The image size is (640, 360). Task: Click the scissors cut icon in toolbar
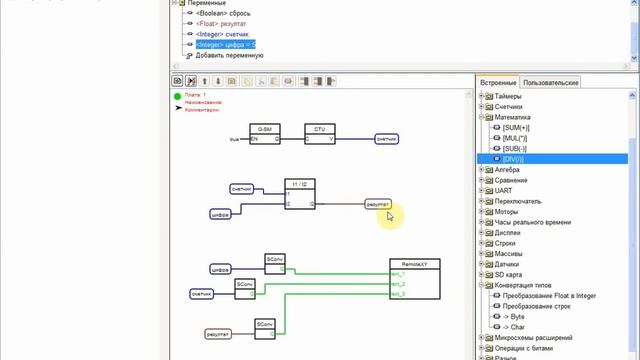click(260, 81)
